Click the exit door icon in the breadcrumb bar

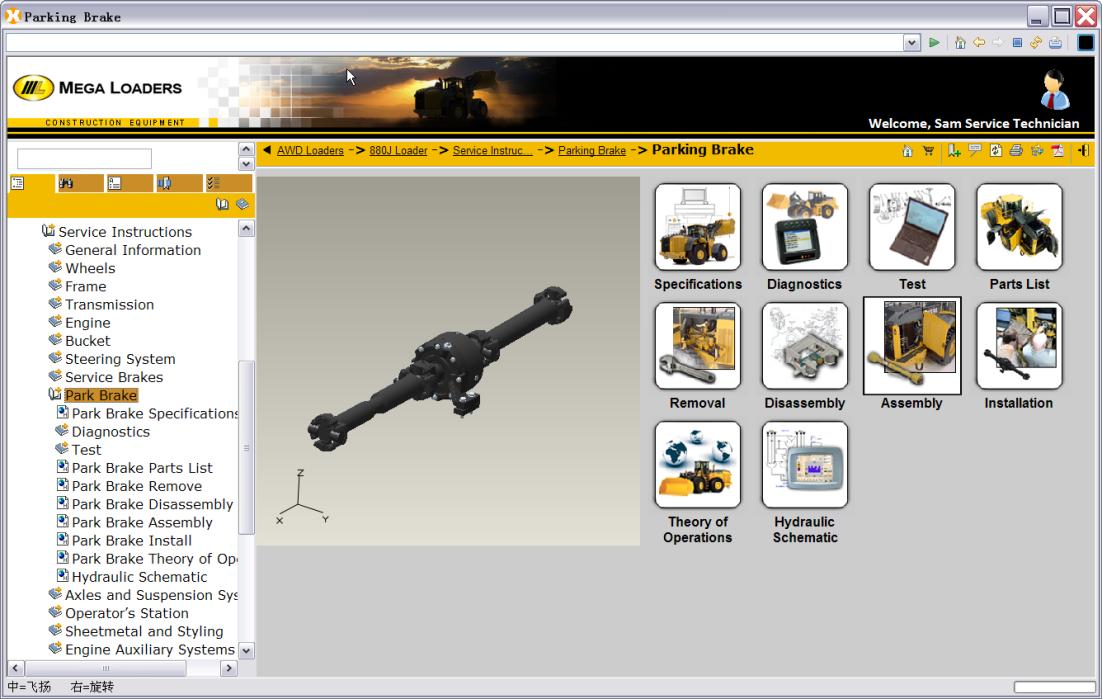pyautogui.click(x=1083, y=151)
